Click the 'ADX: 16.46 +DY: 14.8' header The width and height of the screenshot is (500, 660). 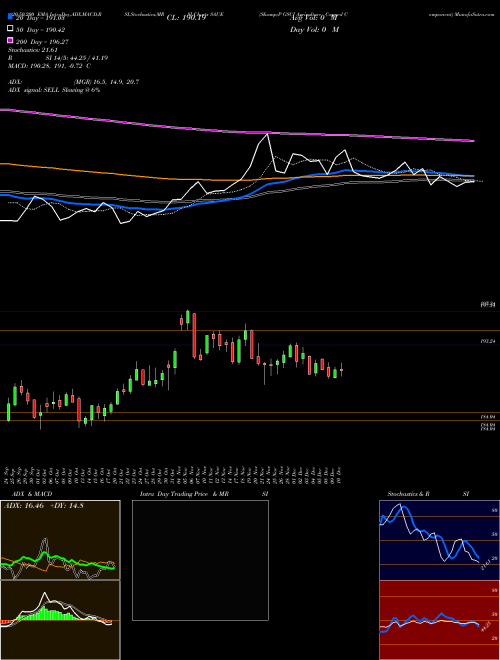click(x=44, y=506)
